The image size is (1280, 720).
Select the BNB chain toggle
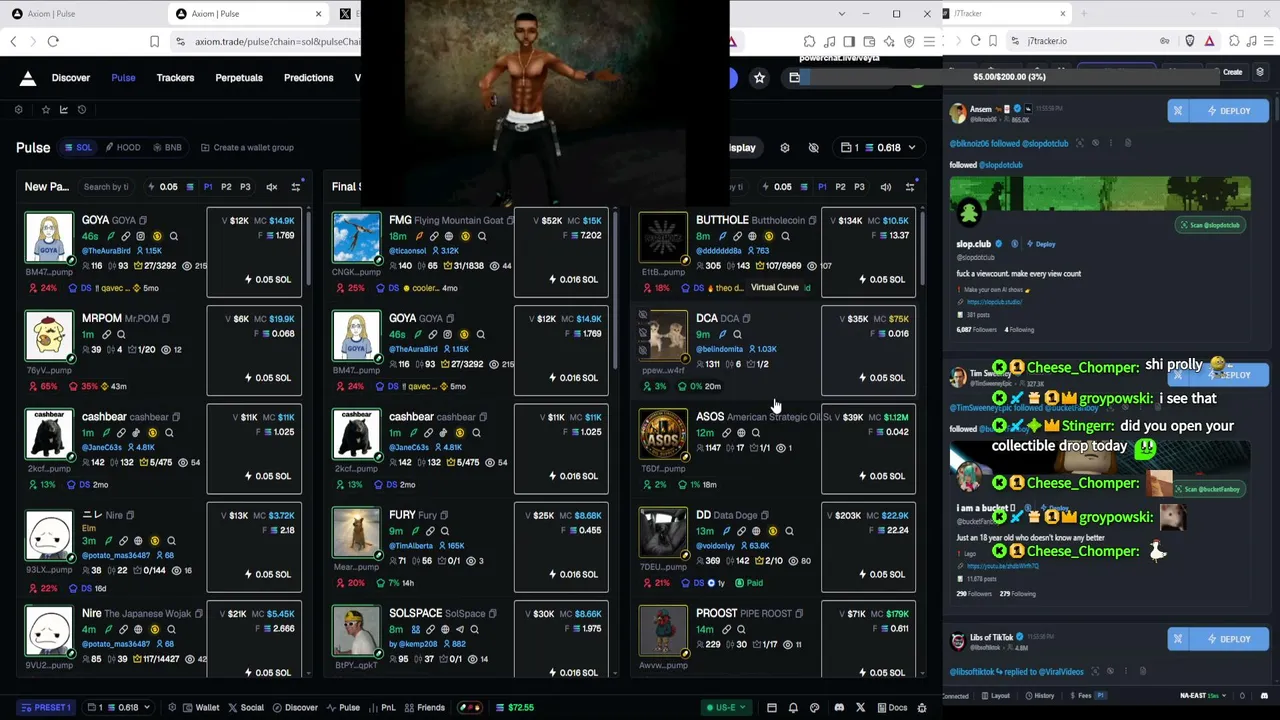[167, 148]
